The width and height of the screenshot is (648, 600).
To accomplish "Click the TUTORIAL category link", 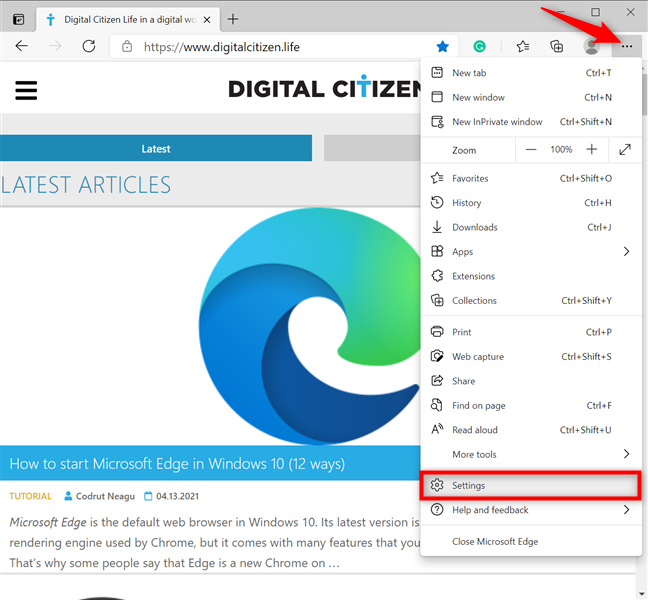I will coord(30,496).
